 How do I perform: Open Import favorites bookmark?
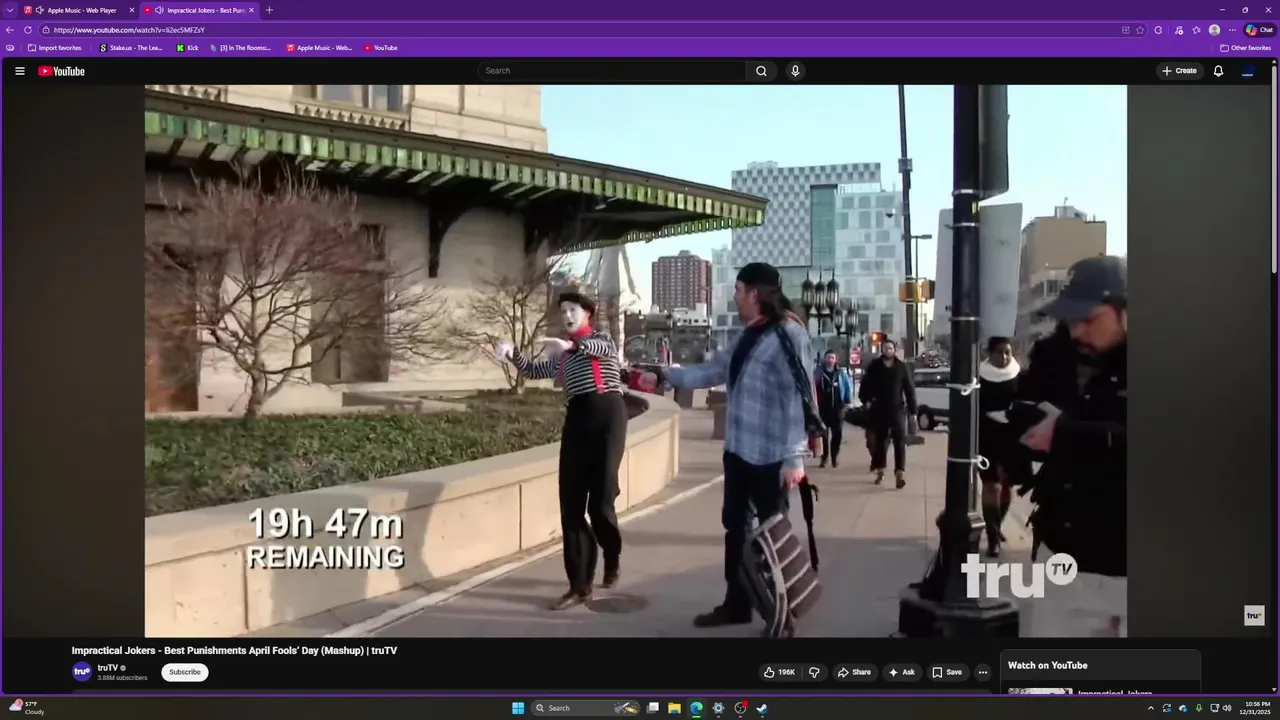click(x=55, y=48)
